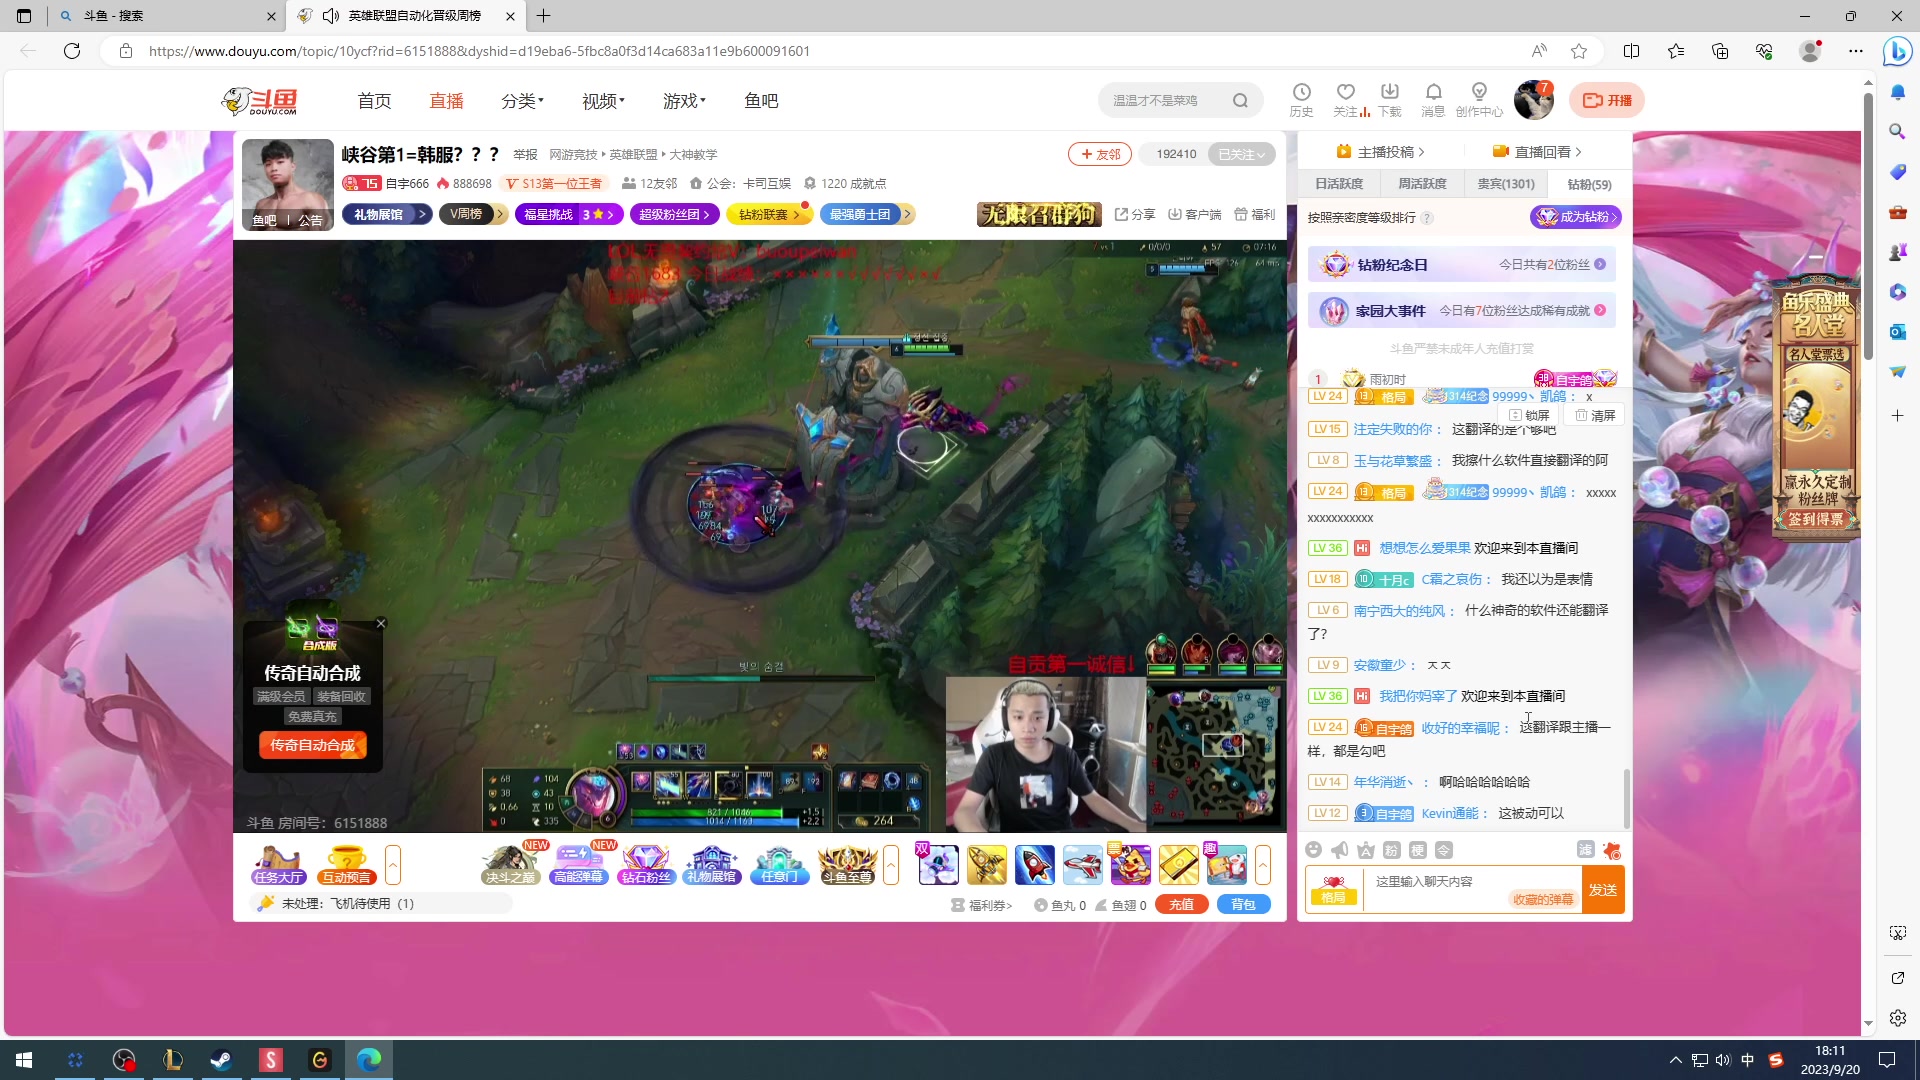Open 决斗之巅 activity icon
Screen dimensions: 1920x1080
pos(511,865)
